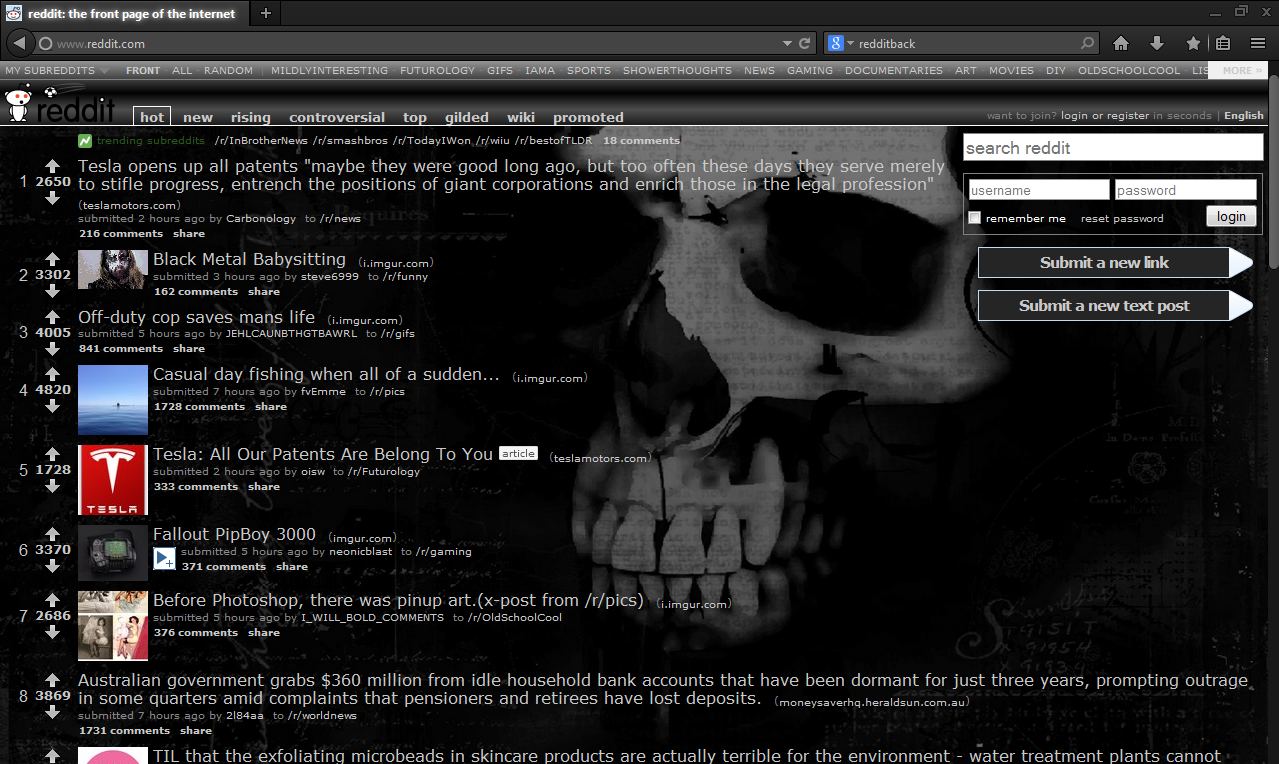The height and width of the screenshot is (764, 1279).
Task: Open the Casual day fishing thumbnail
Action: click(113, 400)
